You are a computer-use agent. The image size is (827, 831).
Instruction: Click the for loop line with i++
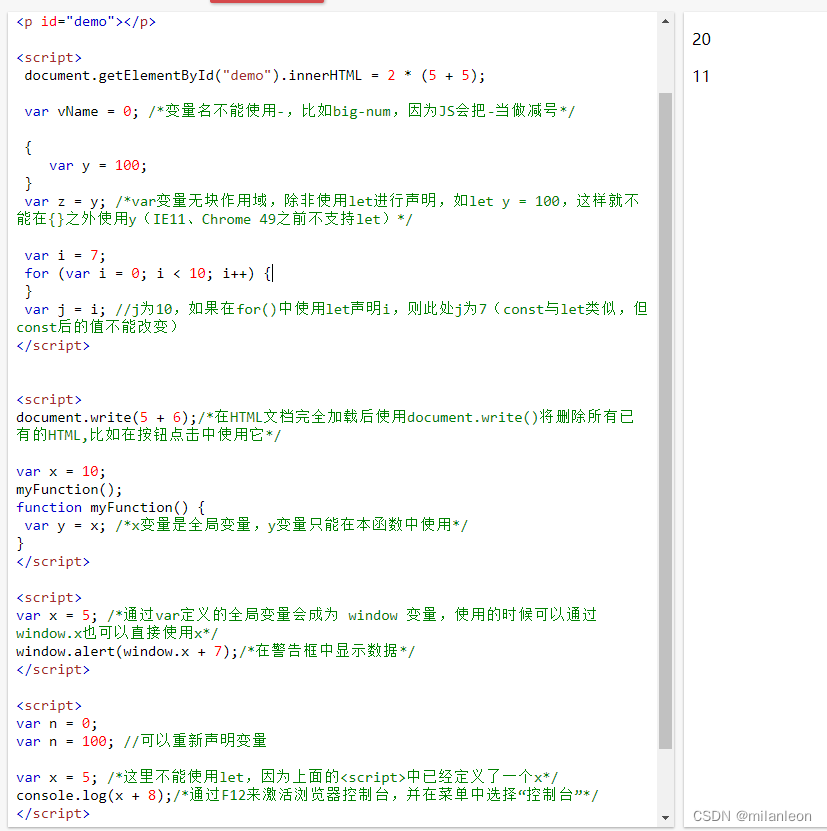(x=148, y=273)
